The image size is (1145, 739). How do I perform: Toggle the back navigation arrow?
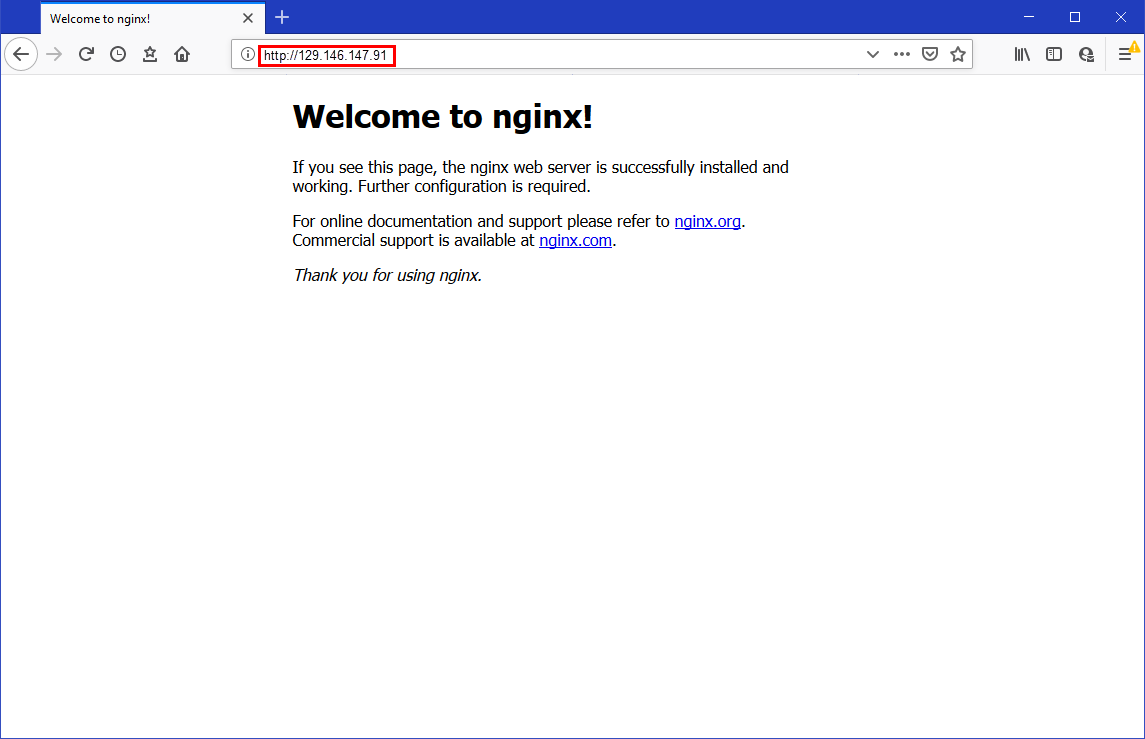[x=21, y=54]
